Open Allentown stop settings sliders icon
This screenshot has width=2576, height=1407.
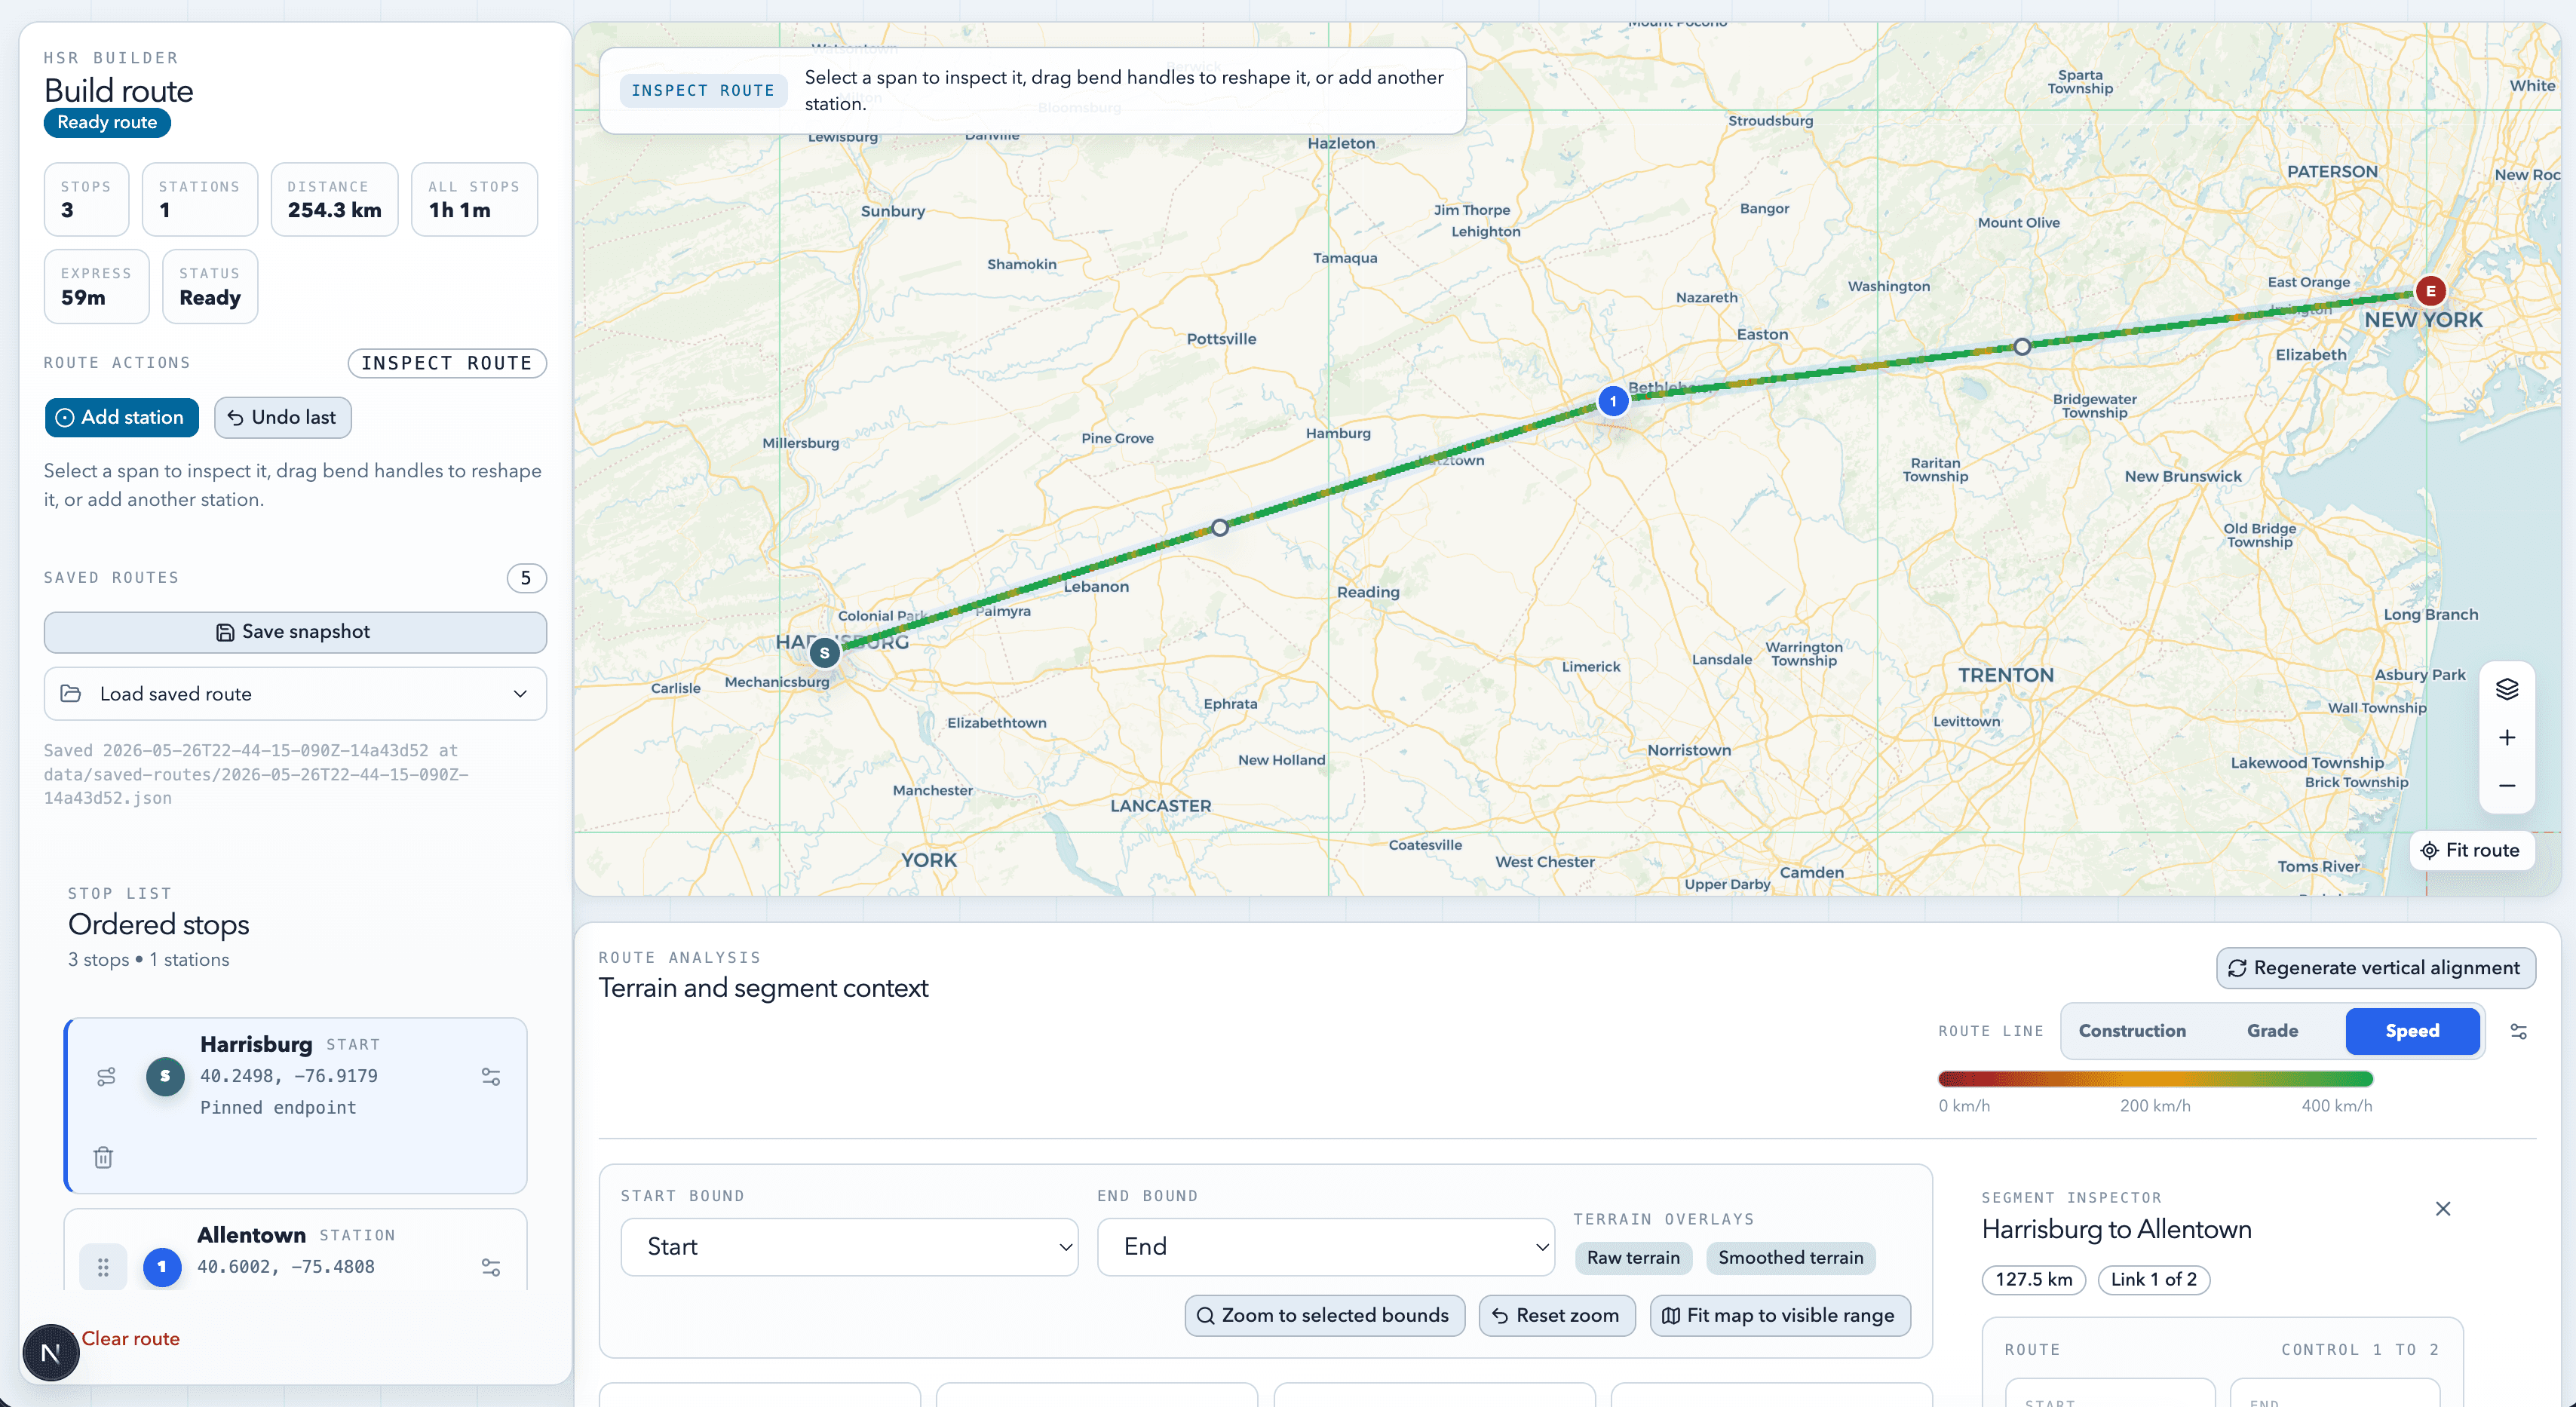(x=491, y=1267)
